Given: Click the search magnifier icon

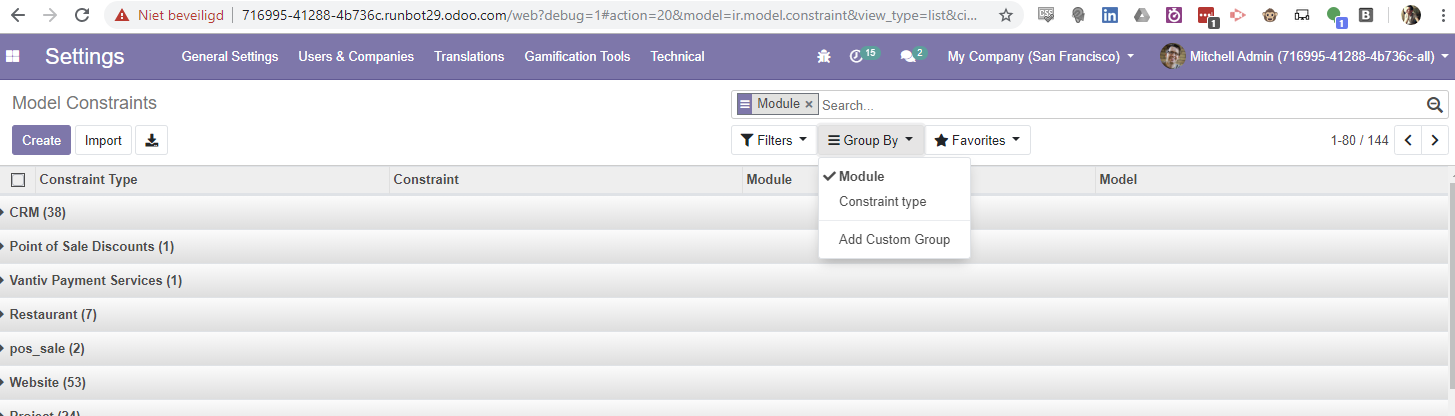Looking at the screenshot, I should click(1434, 105).
